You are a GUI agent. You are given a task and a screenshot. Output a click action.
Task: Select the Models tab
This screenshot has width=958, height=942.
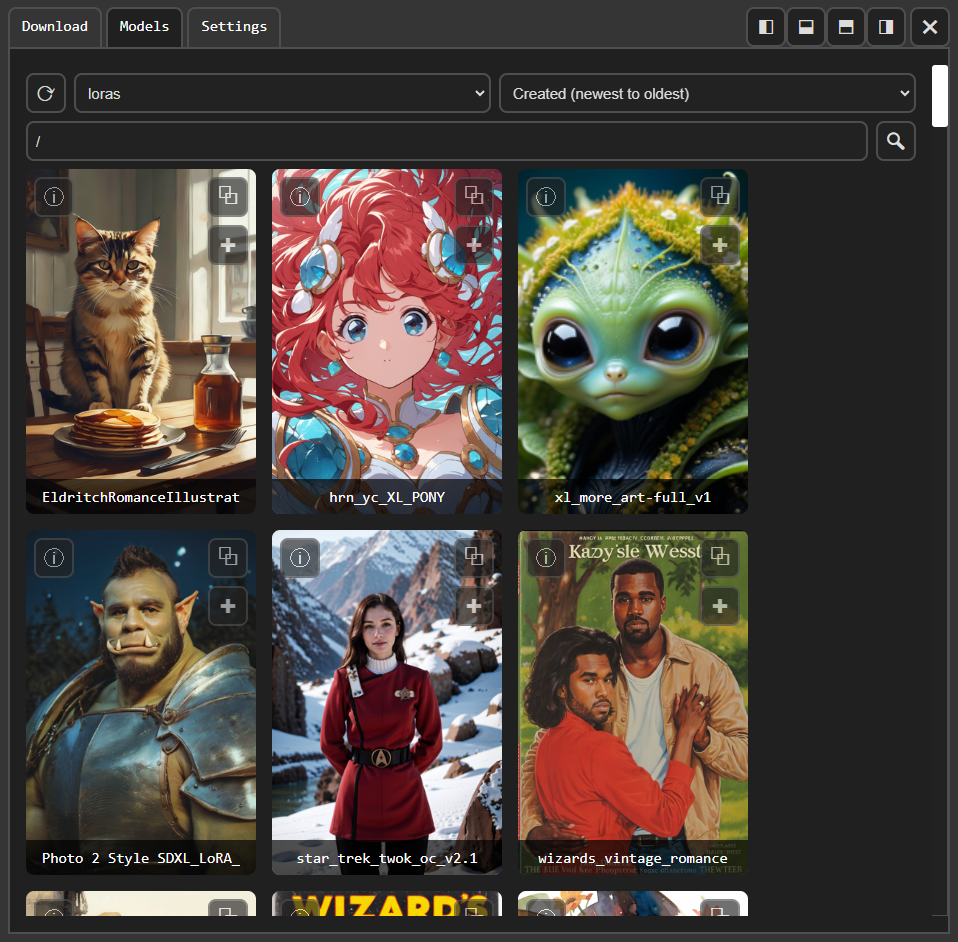pyautogui.click(x=144, y=27)
